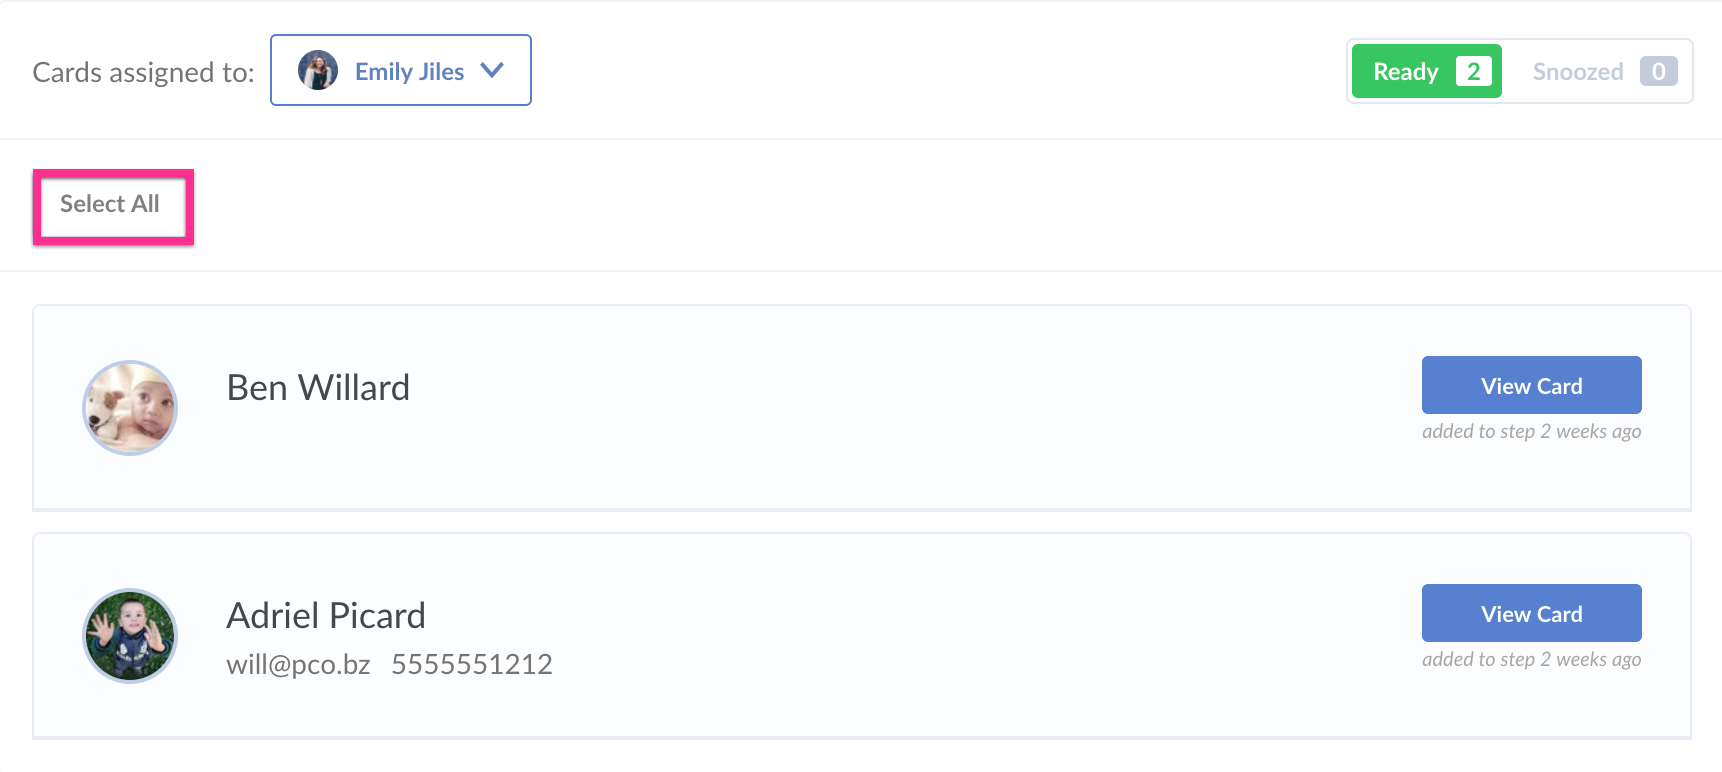Image resolution: width=1722 pixels, height=772 pixels.
Task: Switch to the Snoozed tab
Action: click(x=1577, y=72)
